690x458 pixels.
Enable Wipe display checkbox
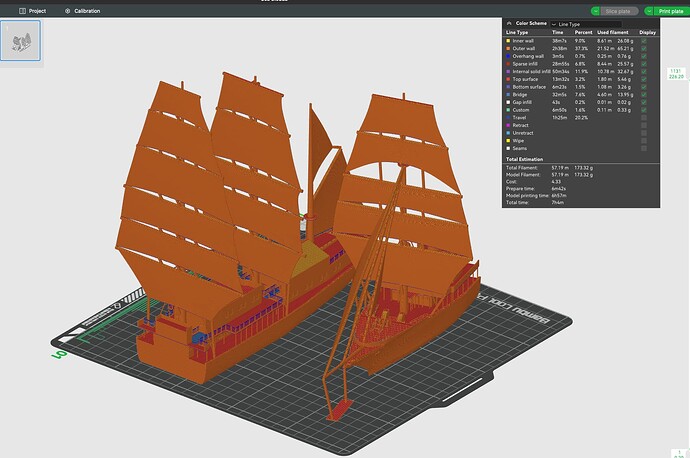click(x=644, y=141)
